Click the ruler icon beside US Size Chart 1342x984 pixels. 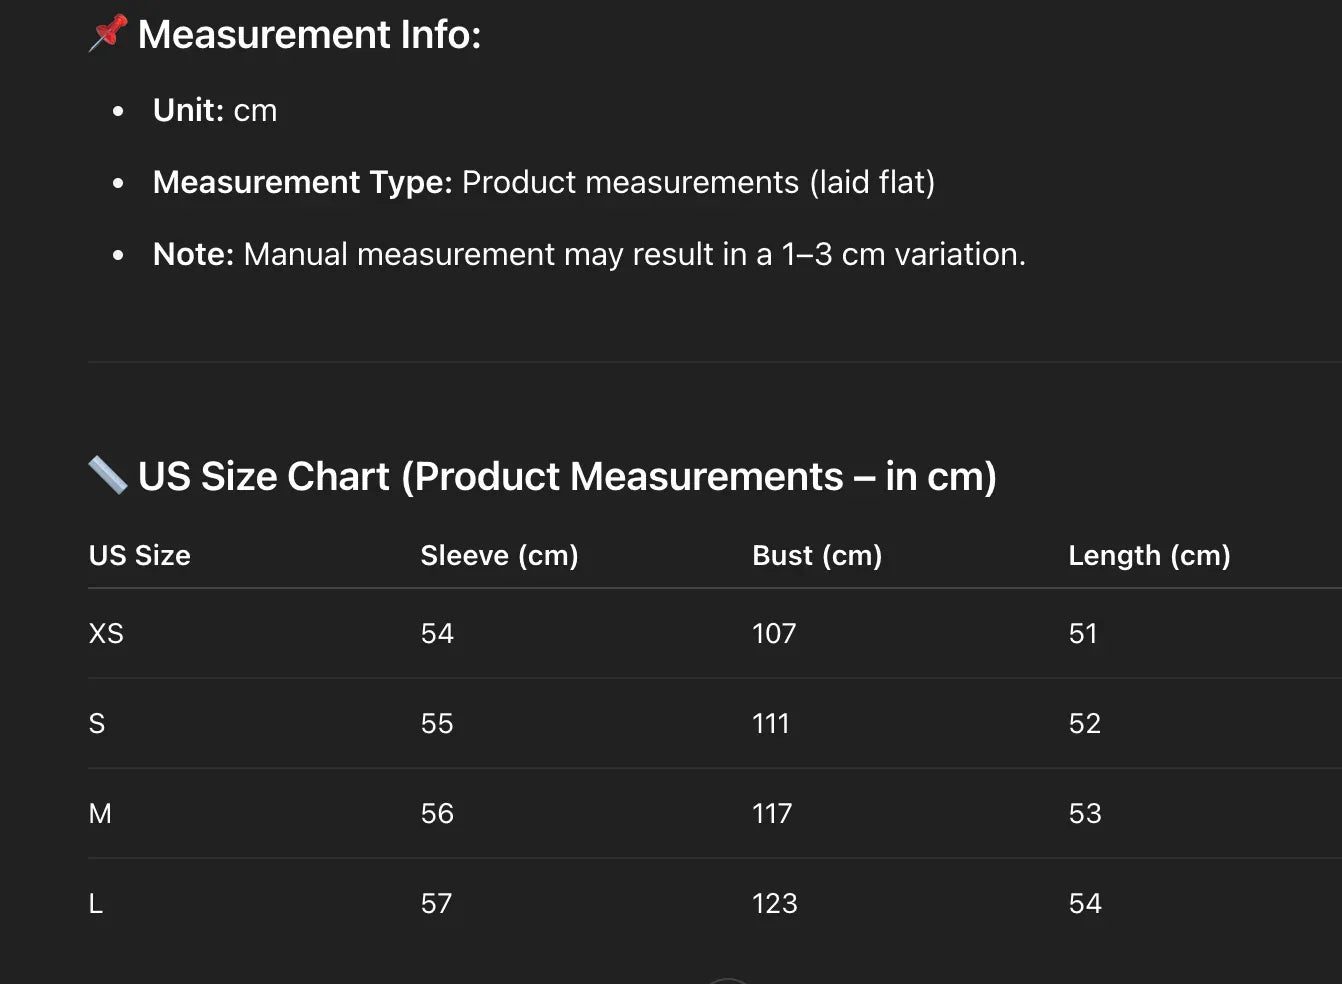108,476
